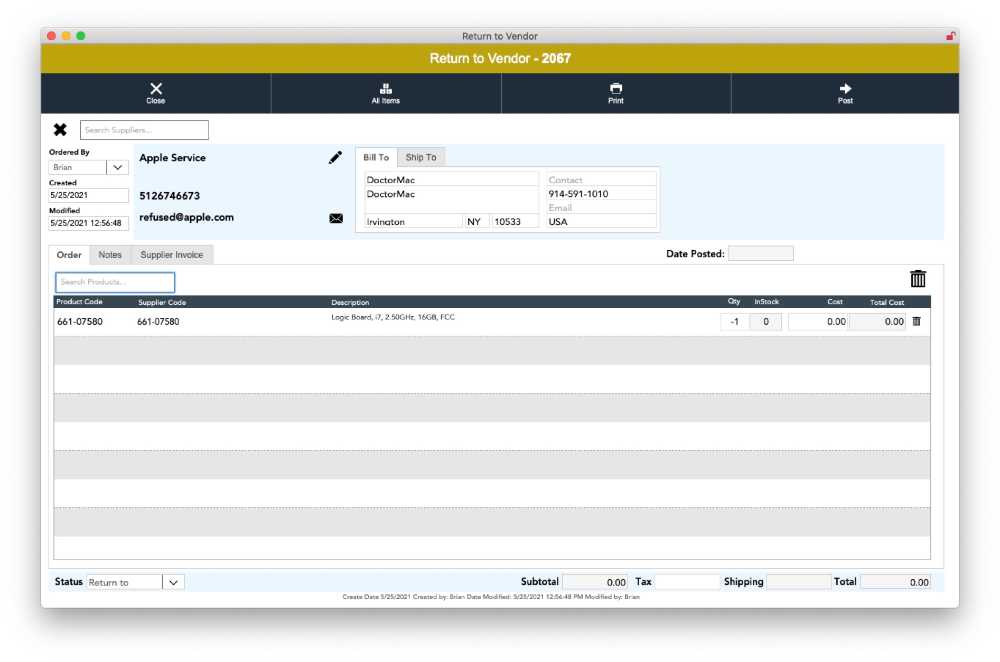Post the return using the arrow icon

click(845, 93)
